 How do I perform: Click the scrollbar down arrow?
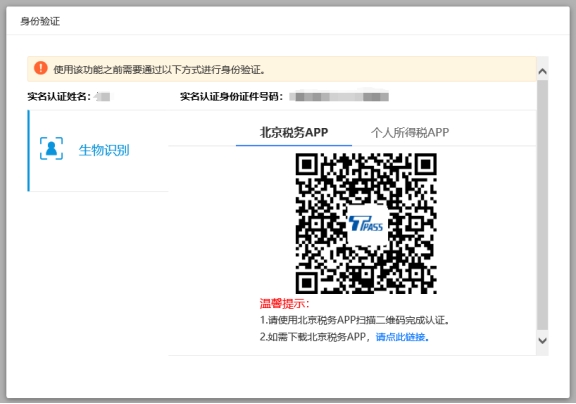(x=542, y=340)
